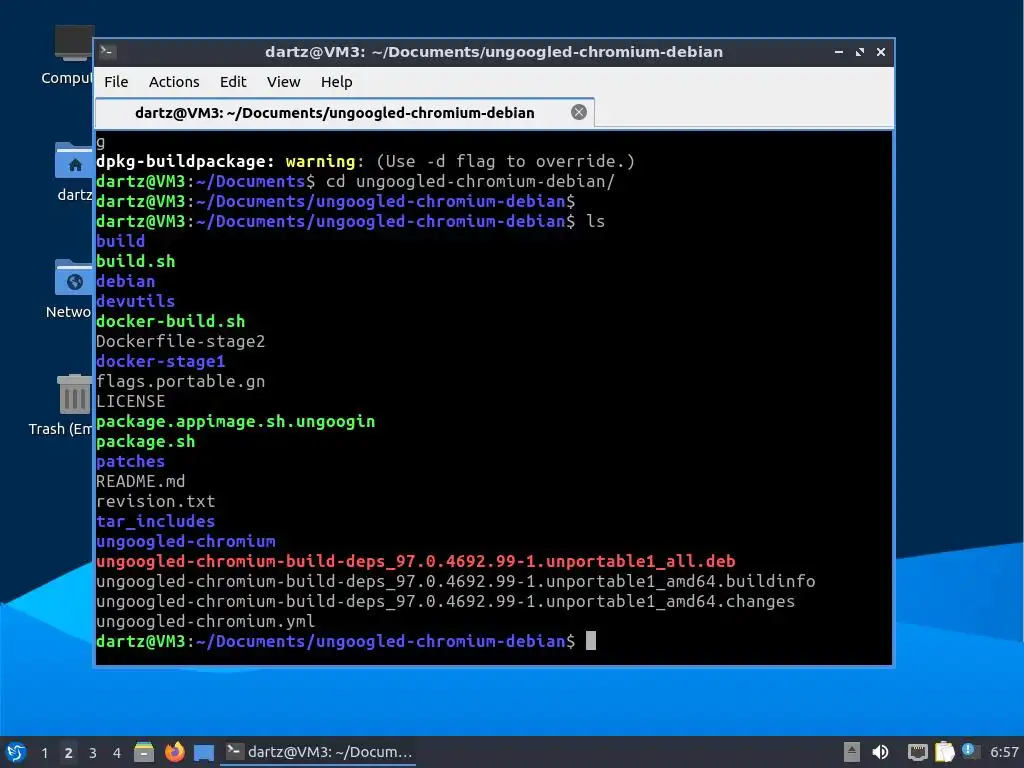Screen dimensions: 1024x768
Task: Open the Actions menu in the terminal
Action: [174, 82]
